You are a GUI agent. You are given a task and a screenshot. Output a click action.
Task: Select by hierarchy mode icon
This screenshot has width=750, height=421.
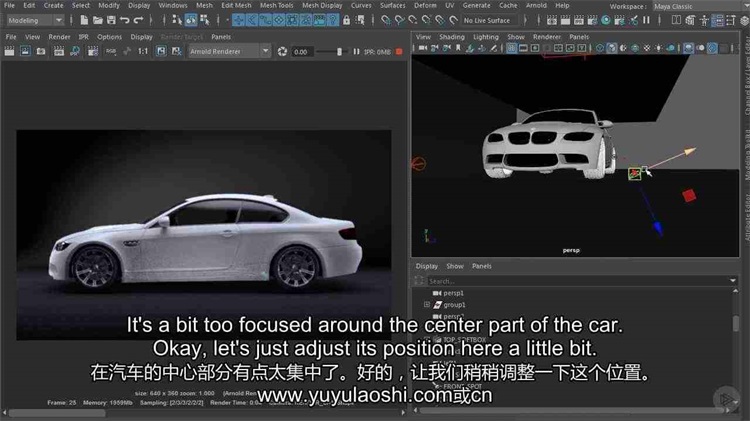point(177,20)
